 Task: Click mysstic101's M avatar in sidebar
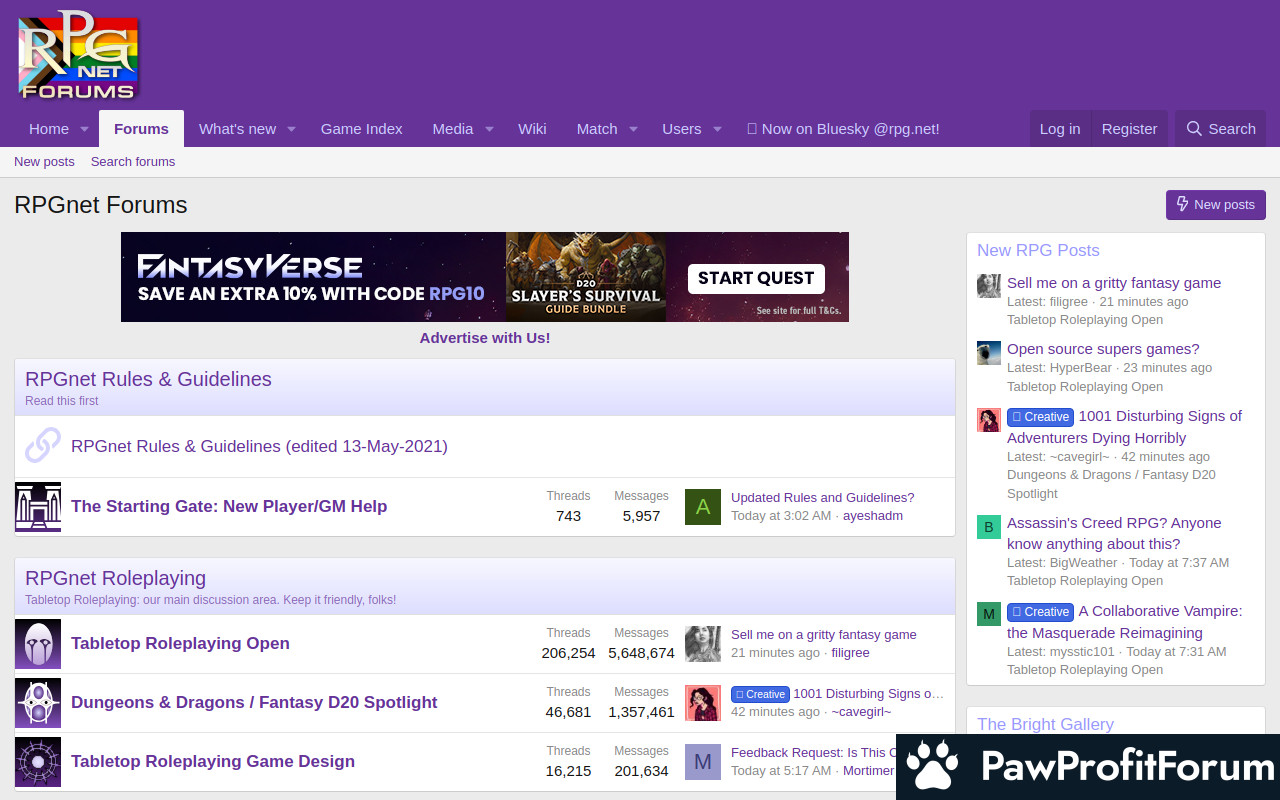click(x=989, y=614)
